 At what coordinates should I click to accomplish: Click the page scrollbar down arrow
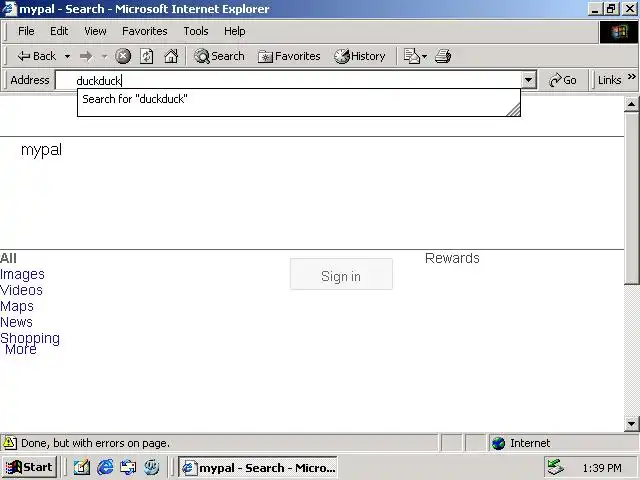pos(631,424)
